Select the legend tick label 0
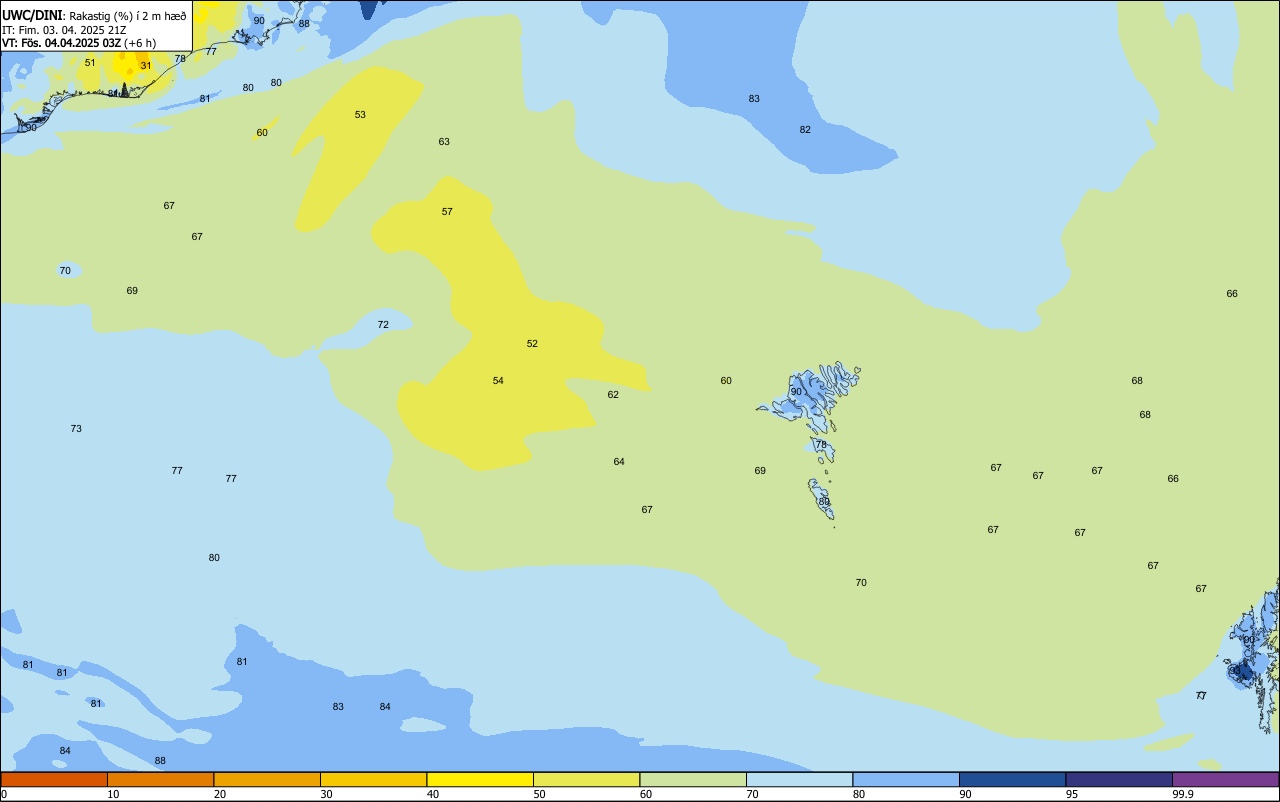 pyautogui.click(x=4, y=794)
